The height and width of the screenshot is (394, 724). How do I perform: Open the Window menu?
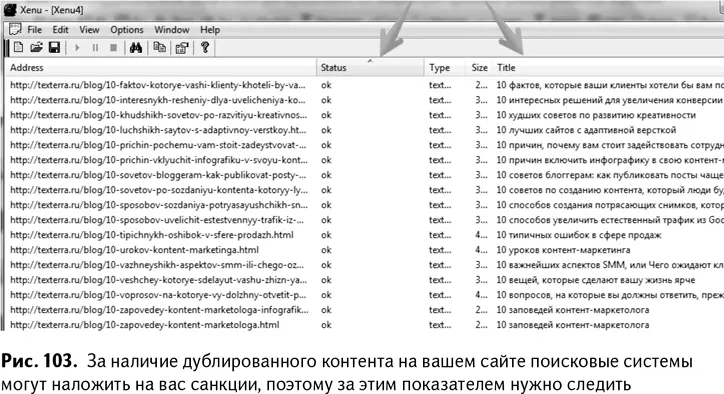pos(172,30)
